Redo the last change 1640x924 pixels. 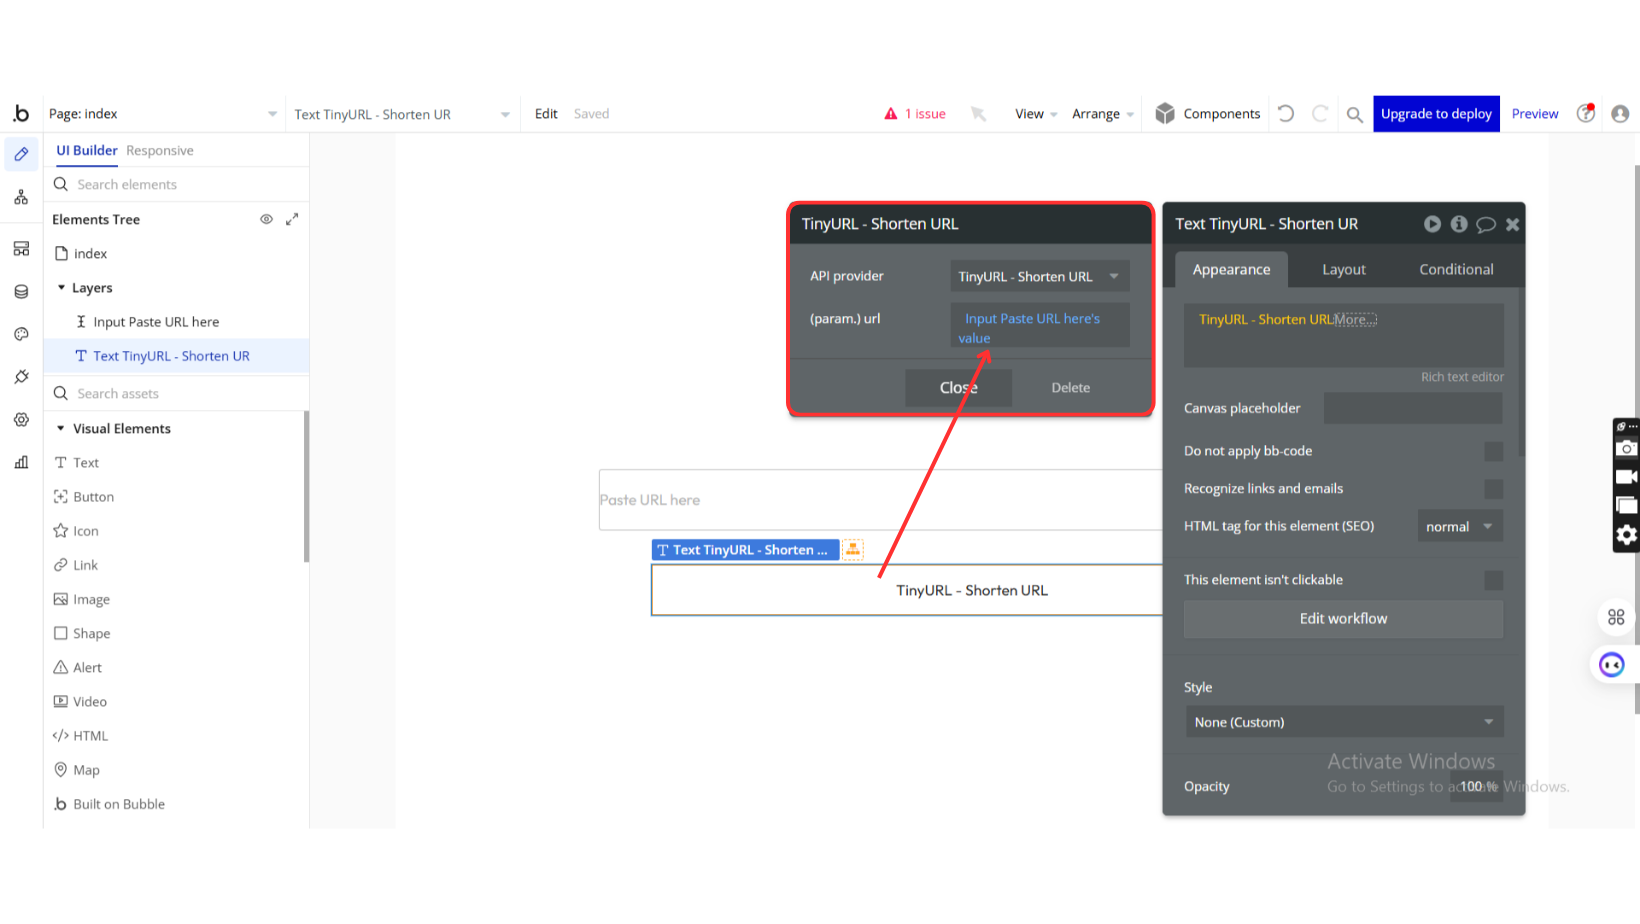coord(1320,114)
